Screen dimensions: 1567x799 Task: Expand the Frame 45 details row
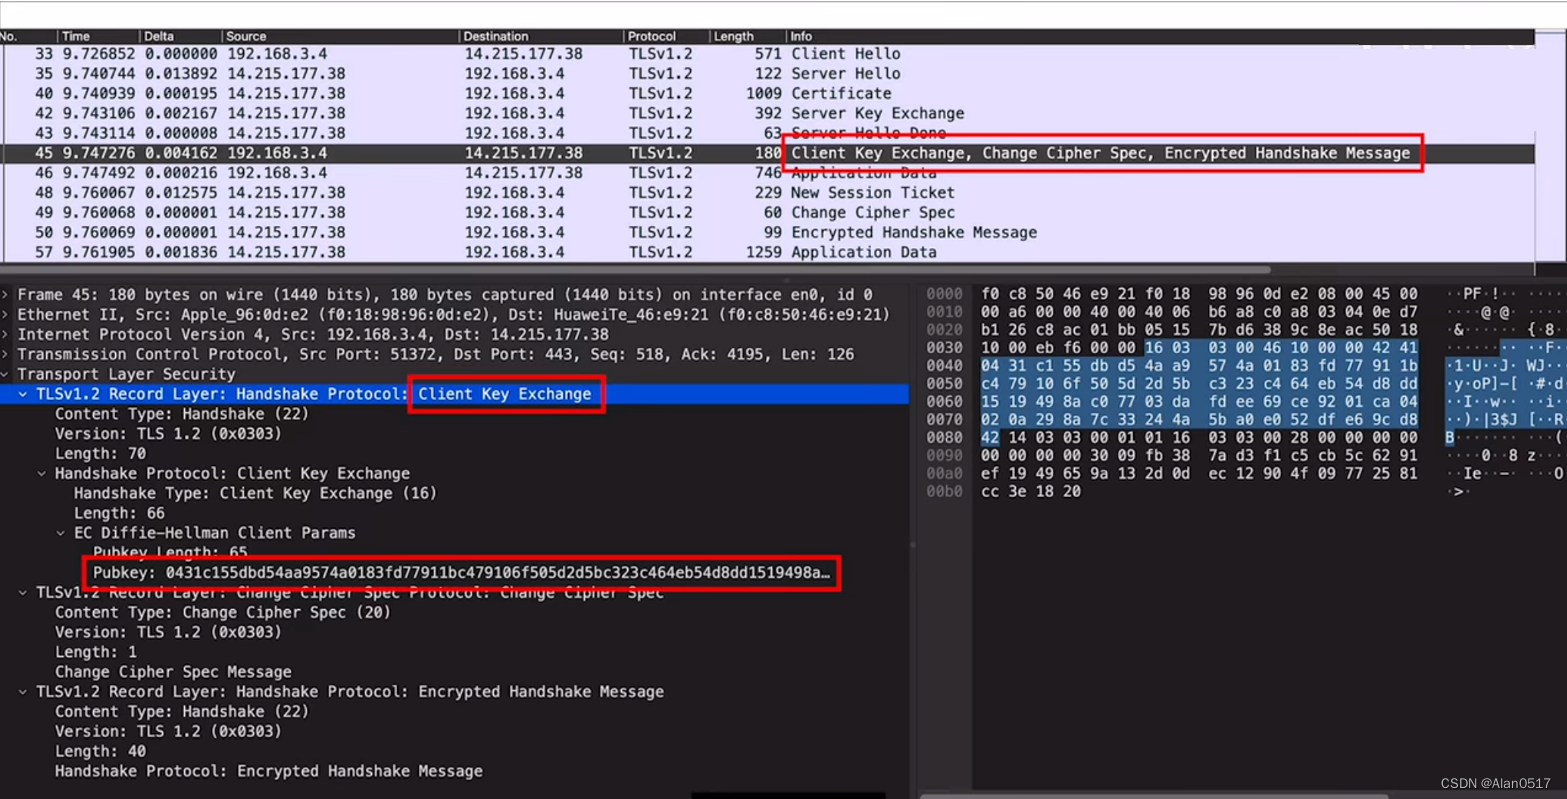(6, 295)
